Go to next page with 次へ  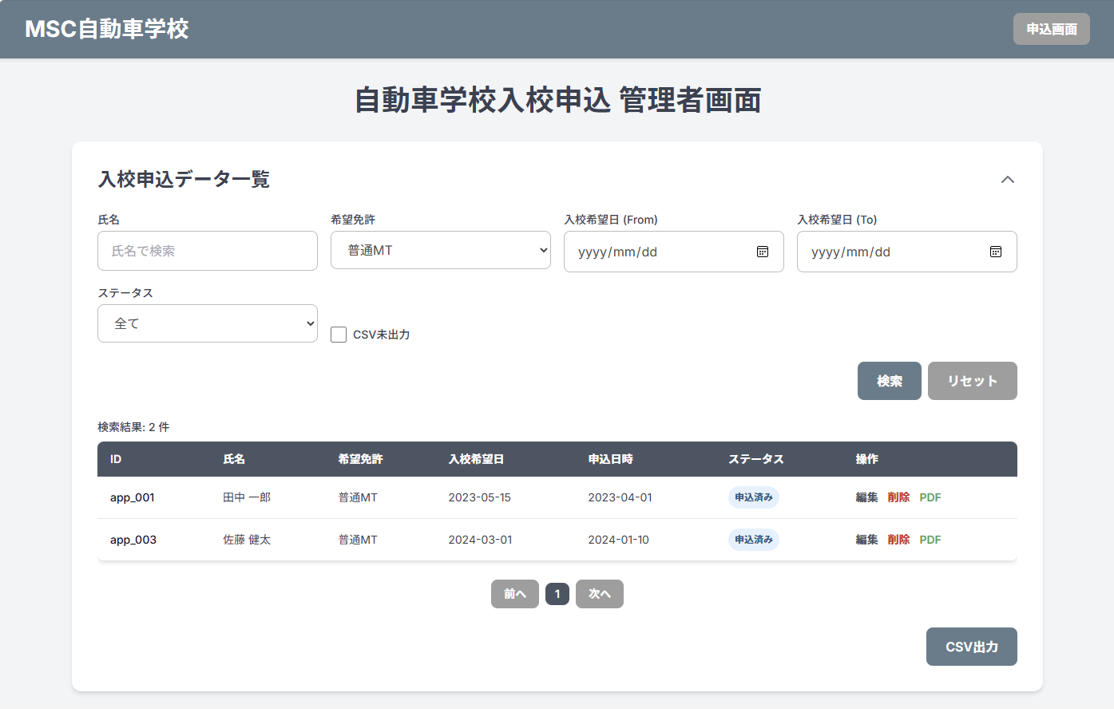(x=599, y=594)
